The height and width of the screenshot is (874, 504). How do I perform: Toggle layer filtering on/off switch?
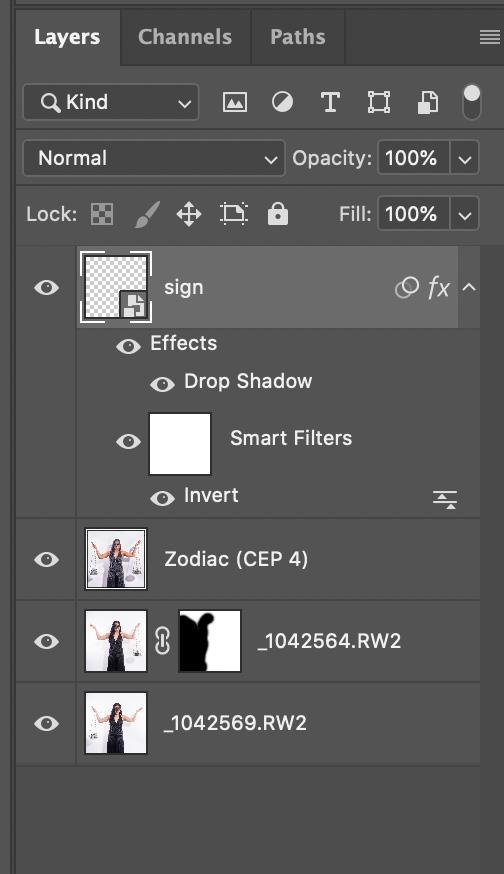[x=472, y=102]
